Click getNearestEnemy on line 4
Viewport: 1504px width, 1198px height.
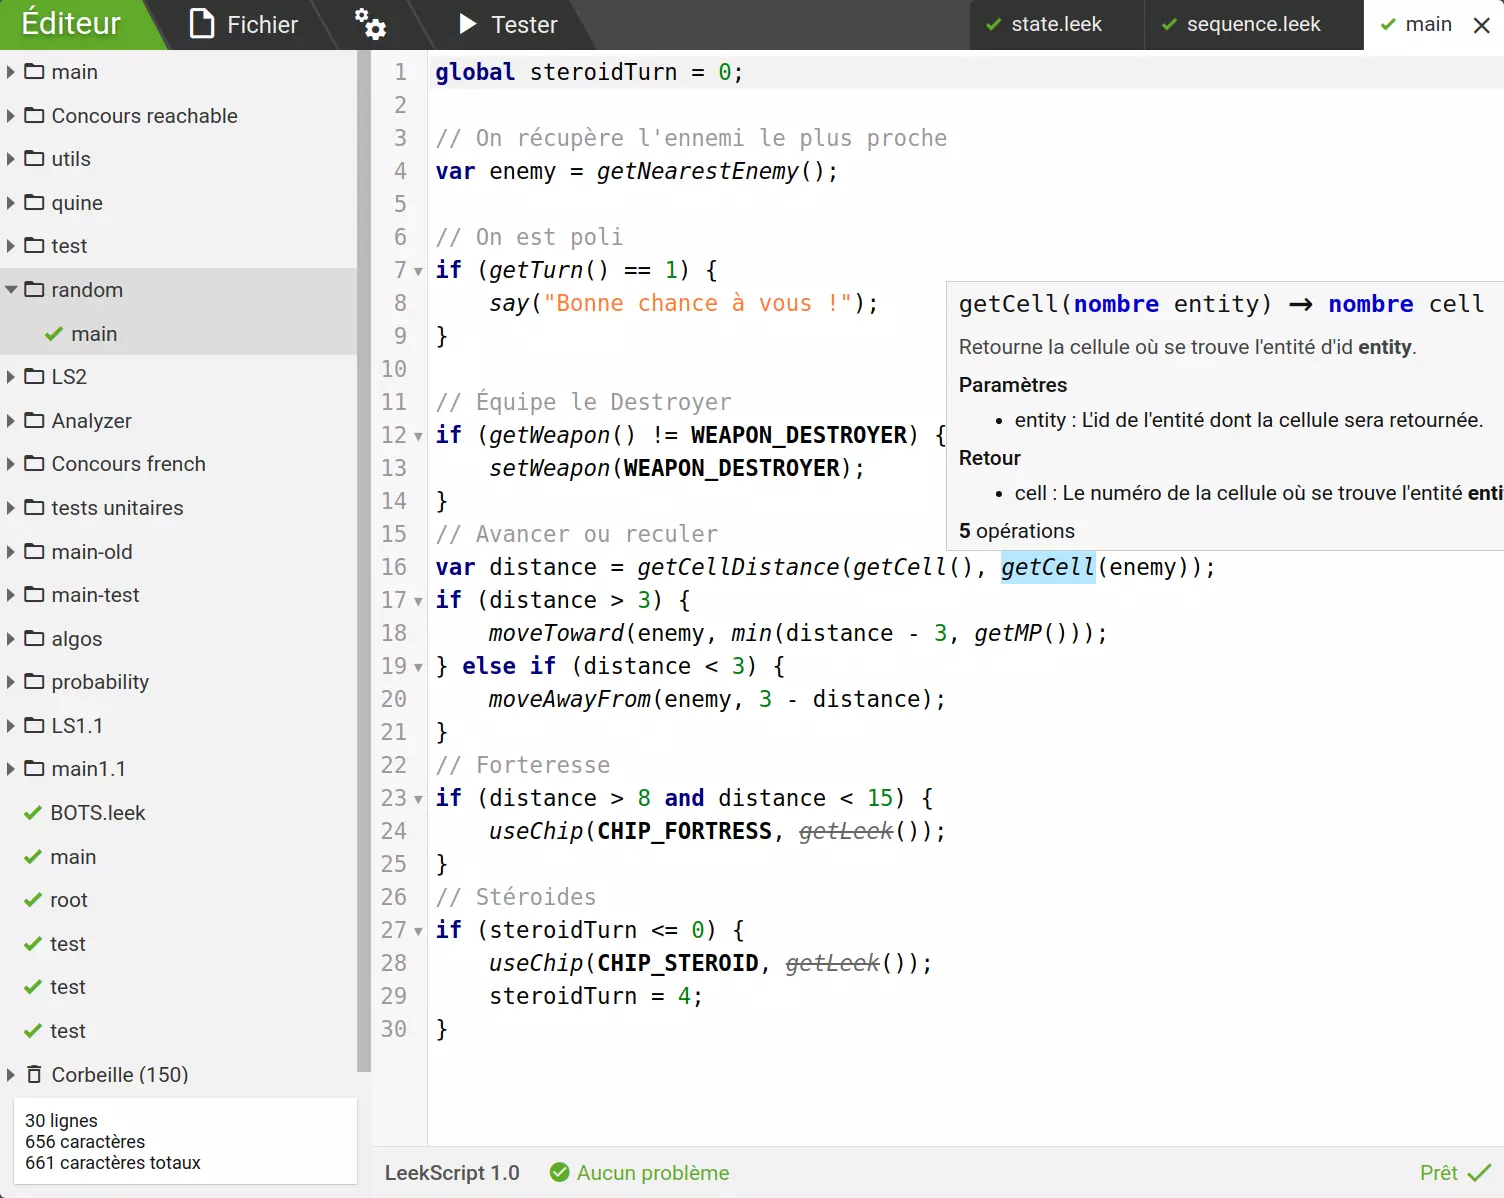tap(698, 171)
